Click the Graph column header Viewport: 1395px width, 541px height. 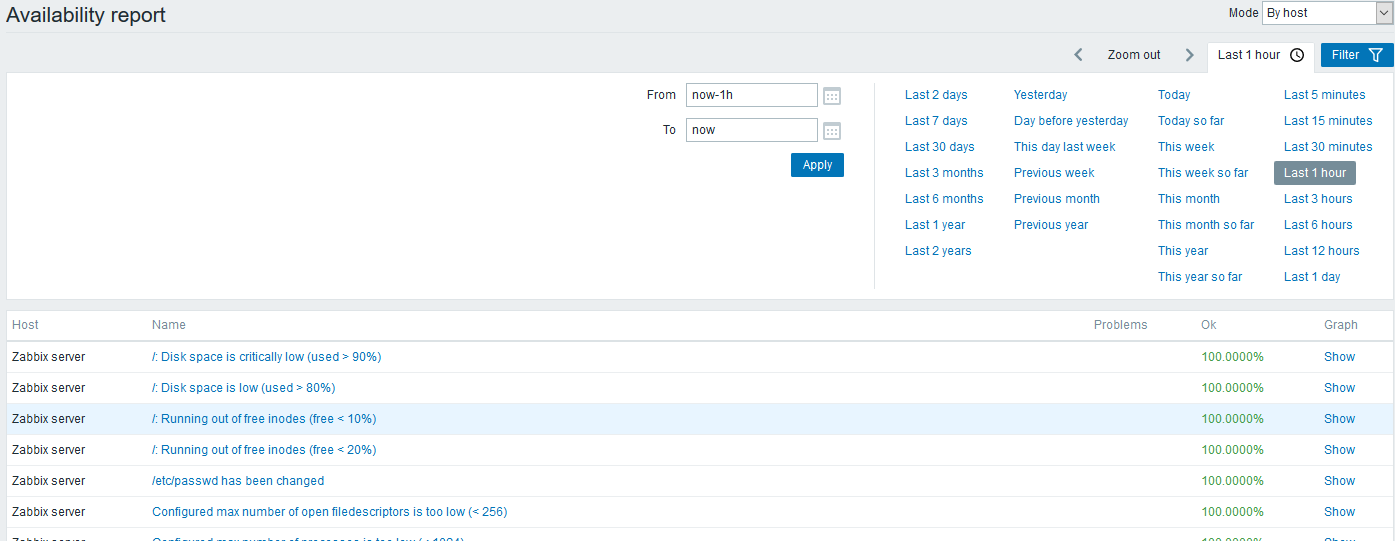[x=1341, y=325]
